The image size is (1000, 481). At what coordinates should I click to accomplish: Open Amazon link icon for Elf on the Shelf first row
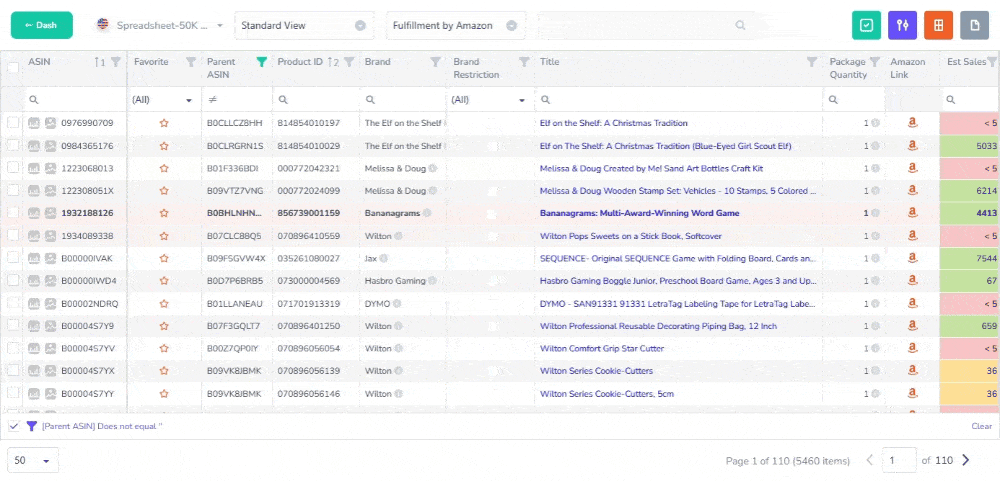click(912, 123)
